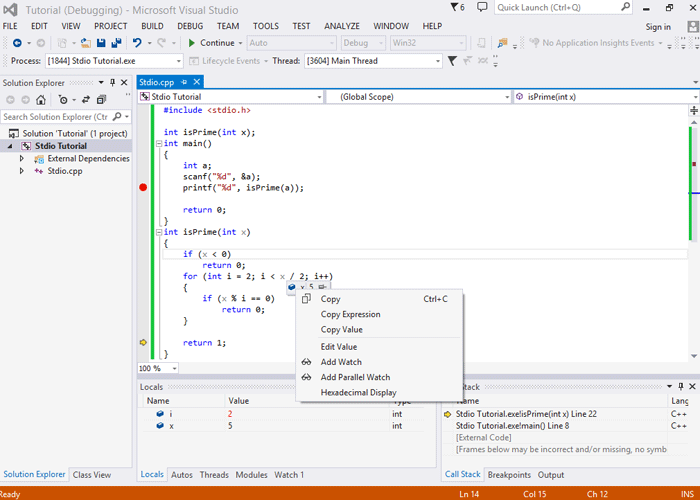Click the editor vertical scrollbar down arrow
The image size is (700, 500).
pos(694,356)
